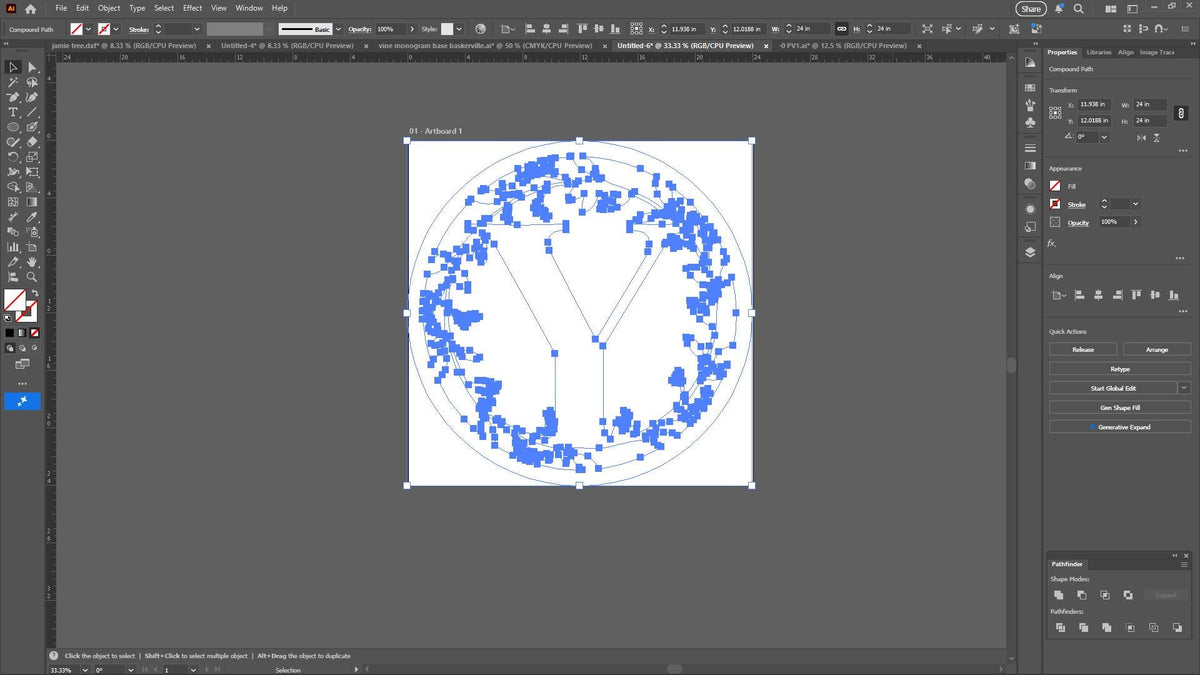Select the Gradient tool
Screen dimensions: 1200x675
(x=32, y=202)
